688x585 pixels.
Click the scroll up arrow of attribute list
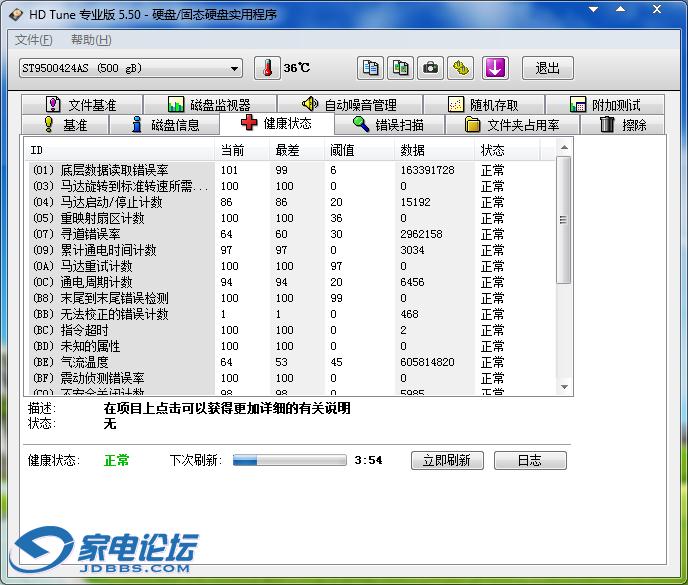point(564,148)
